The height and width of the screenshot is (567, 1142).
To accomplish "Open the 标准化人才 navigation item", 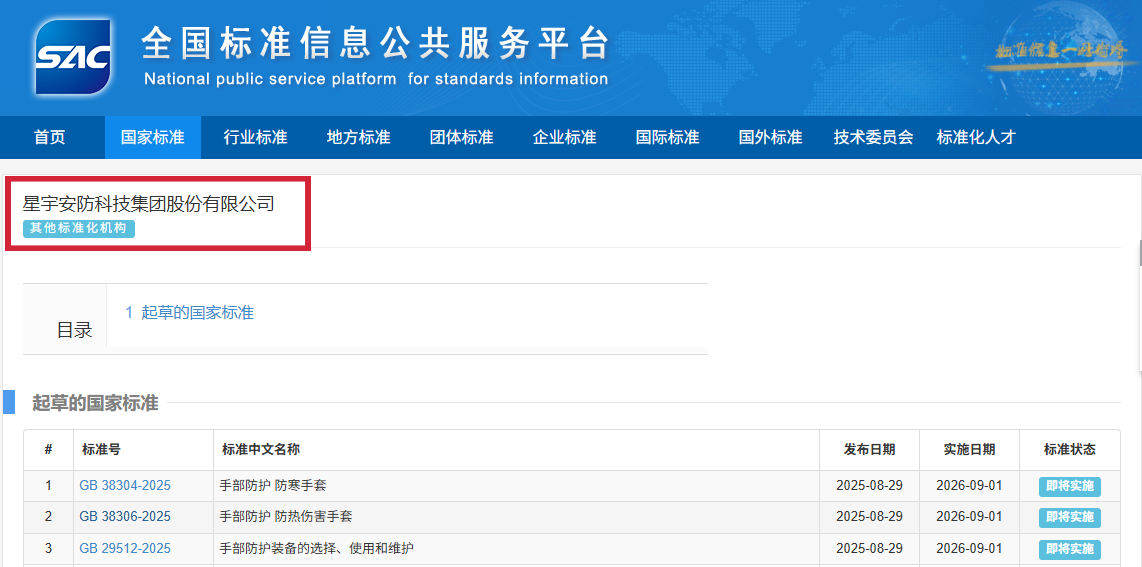I will (976, 137).
